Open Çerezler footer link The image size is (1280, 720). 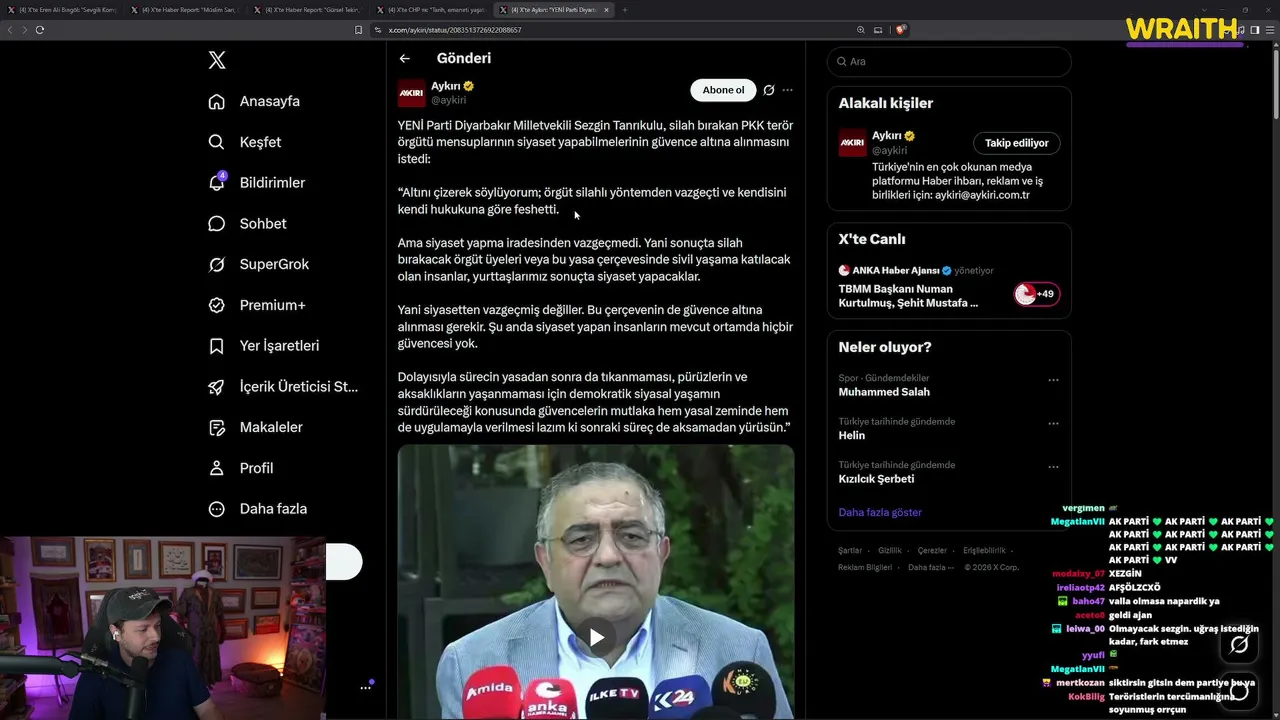[932, 551]
